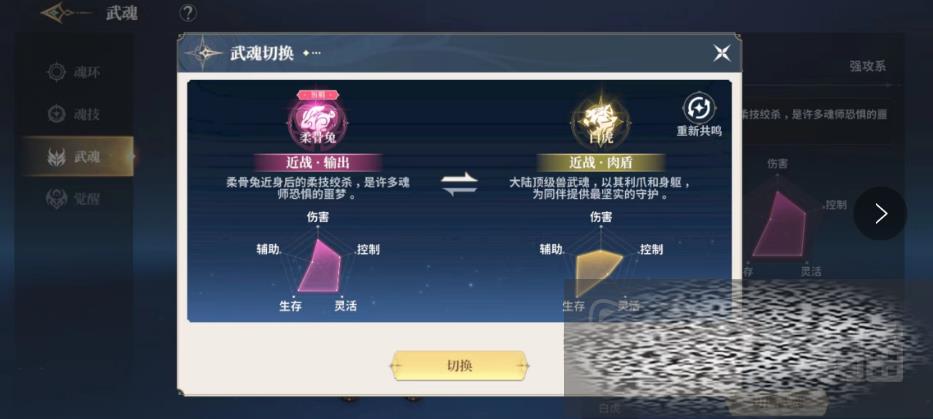This screenshot has width=933, height=419.
Task: Tap the back arrow icon beside 武魂 title
Action: pyautogui.click(x=65, y=12)
